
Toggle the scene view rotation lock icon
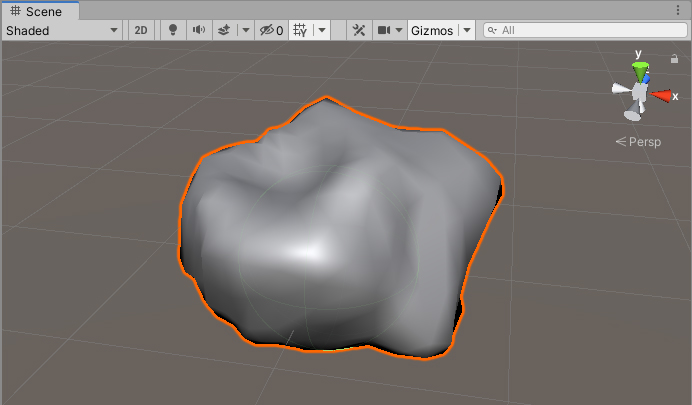click(x=675, y=59)
